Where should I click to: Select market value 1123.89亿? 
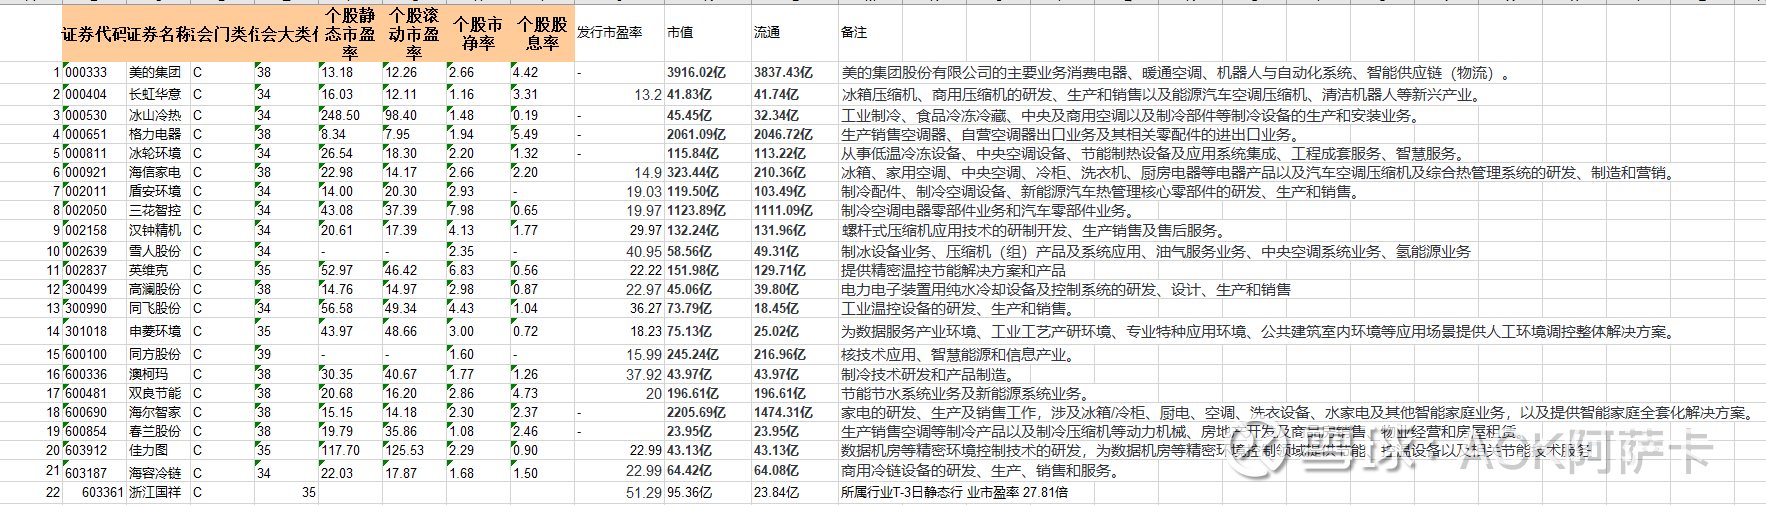[x=696, y=210]
